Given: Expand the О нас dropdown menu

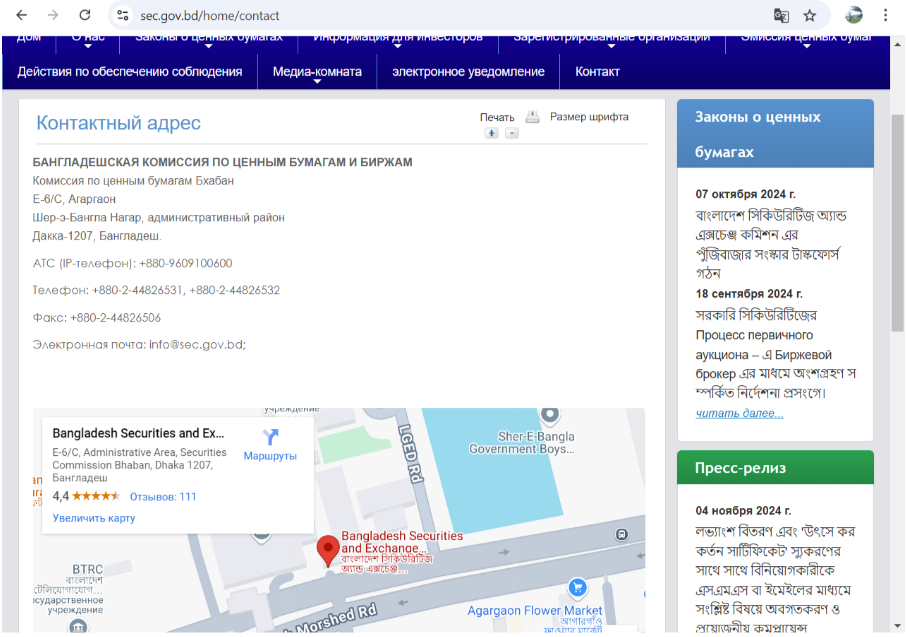Looking at the screenshot, I should coord(88,40).
